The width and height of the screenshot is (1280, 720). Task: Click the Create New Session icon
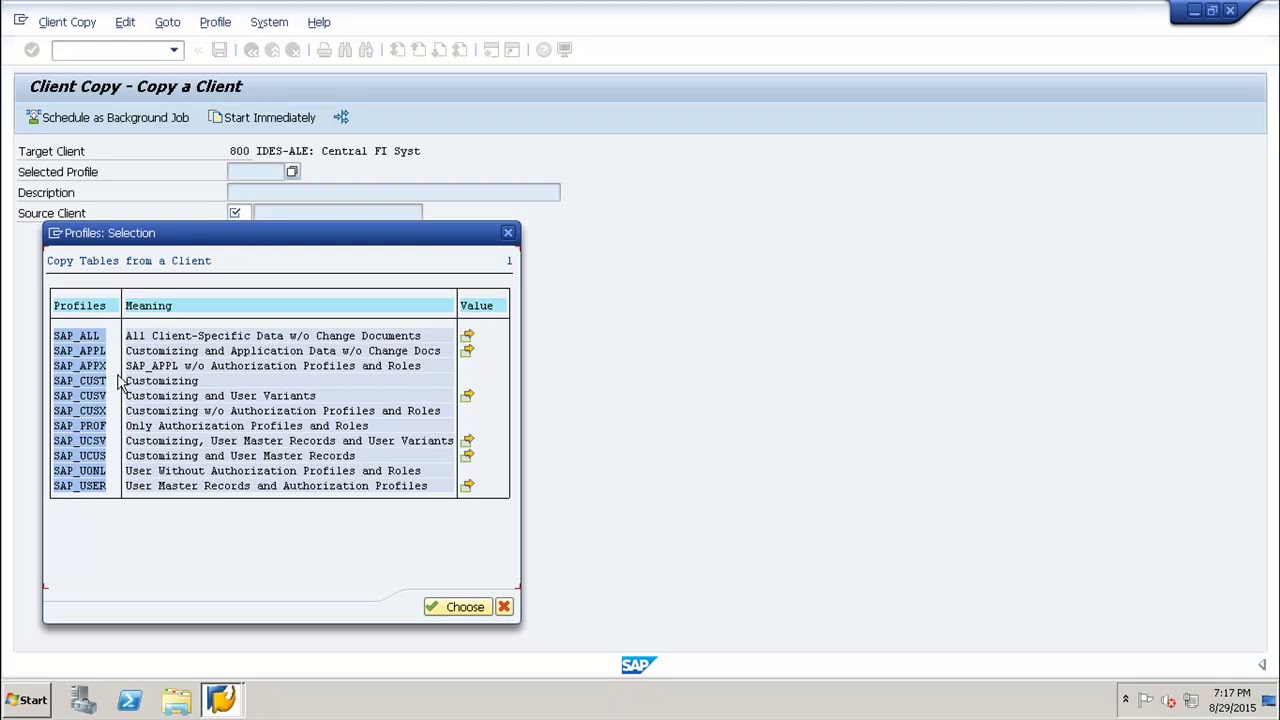491,50
